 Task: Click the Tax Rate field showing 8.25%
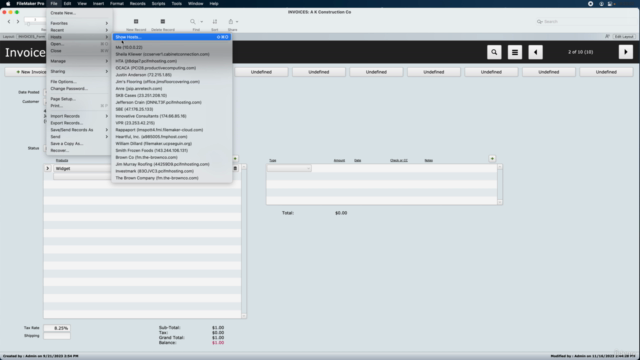(x=57, y=328)
